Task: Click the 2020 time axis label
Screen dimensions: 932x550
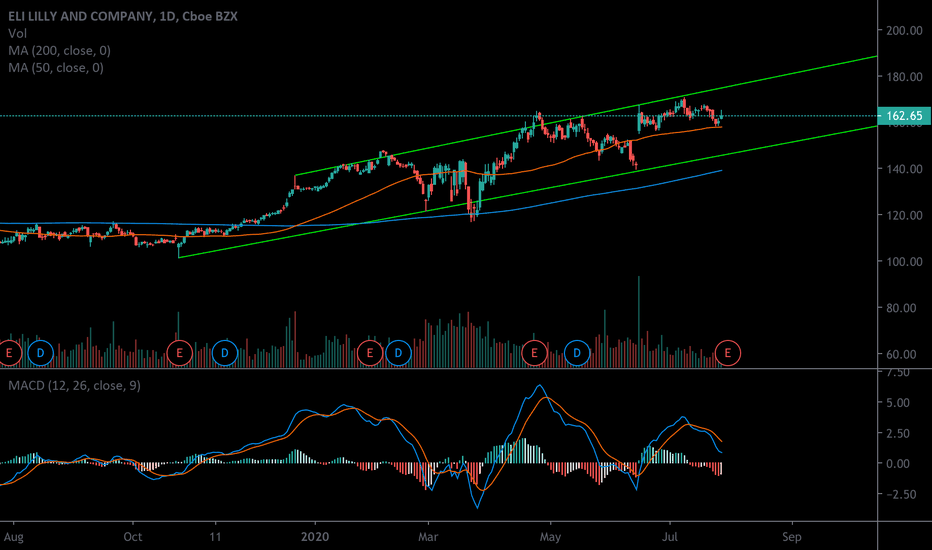Action: [315, 537]
